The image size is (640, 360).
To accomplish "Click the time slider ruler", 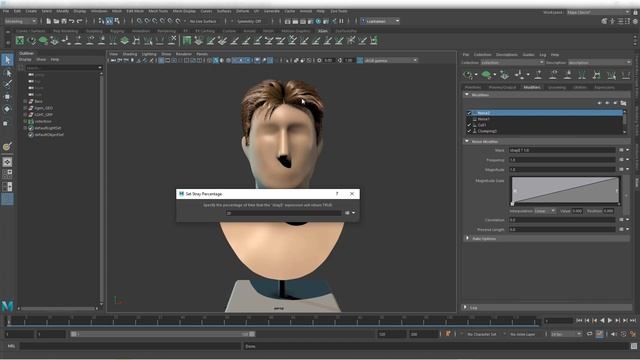I will click(273, 321).
